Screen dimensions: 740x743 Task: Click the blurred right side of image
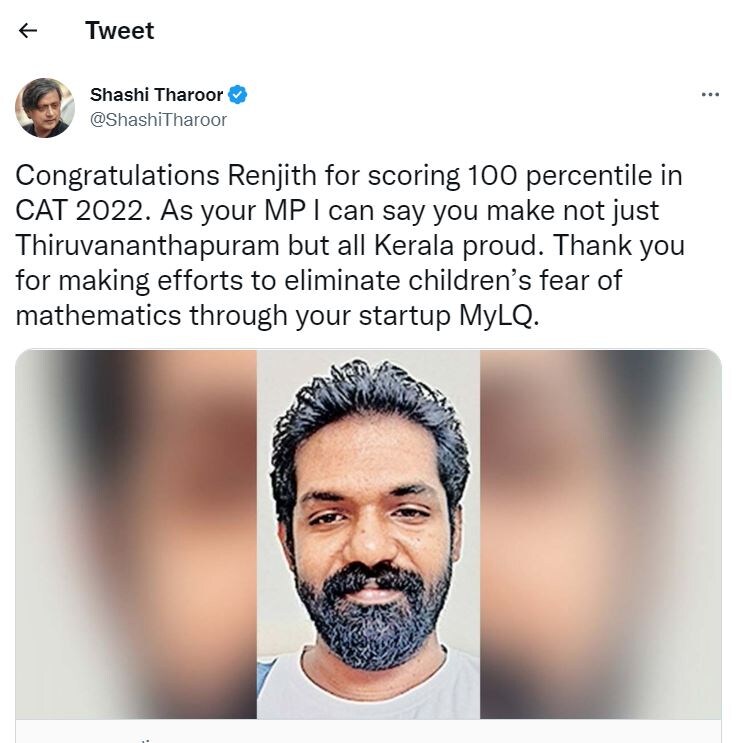click(601, 534)
